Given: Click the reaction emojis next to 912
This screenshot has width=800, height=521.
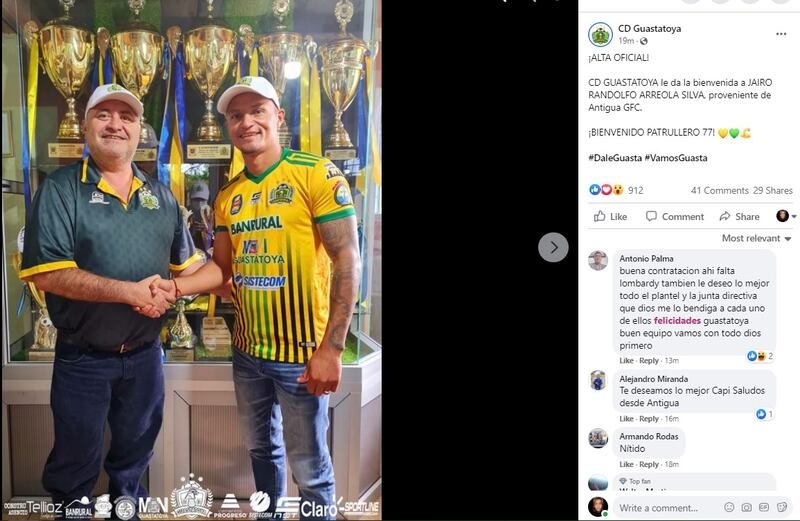Looking at the screenshot, I should click(x=606, y=190).
